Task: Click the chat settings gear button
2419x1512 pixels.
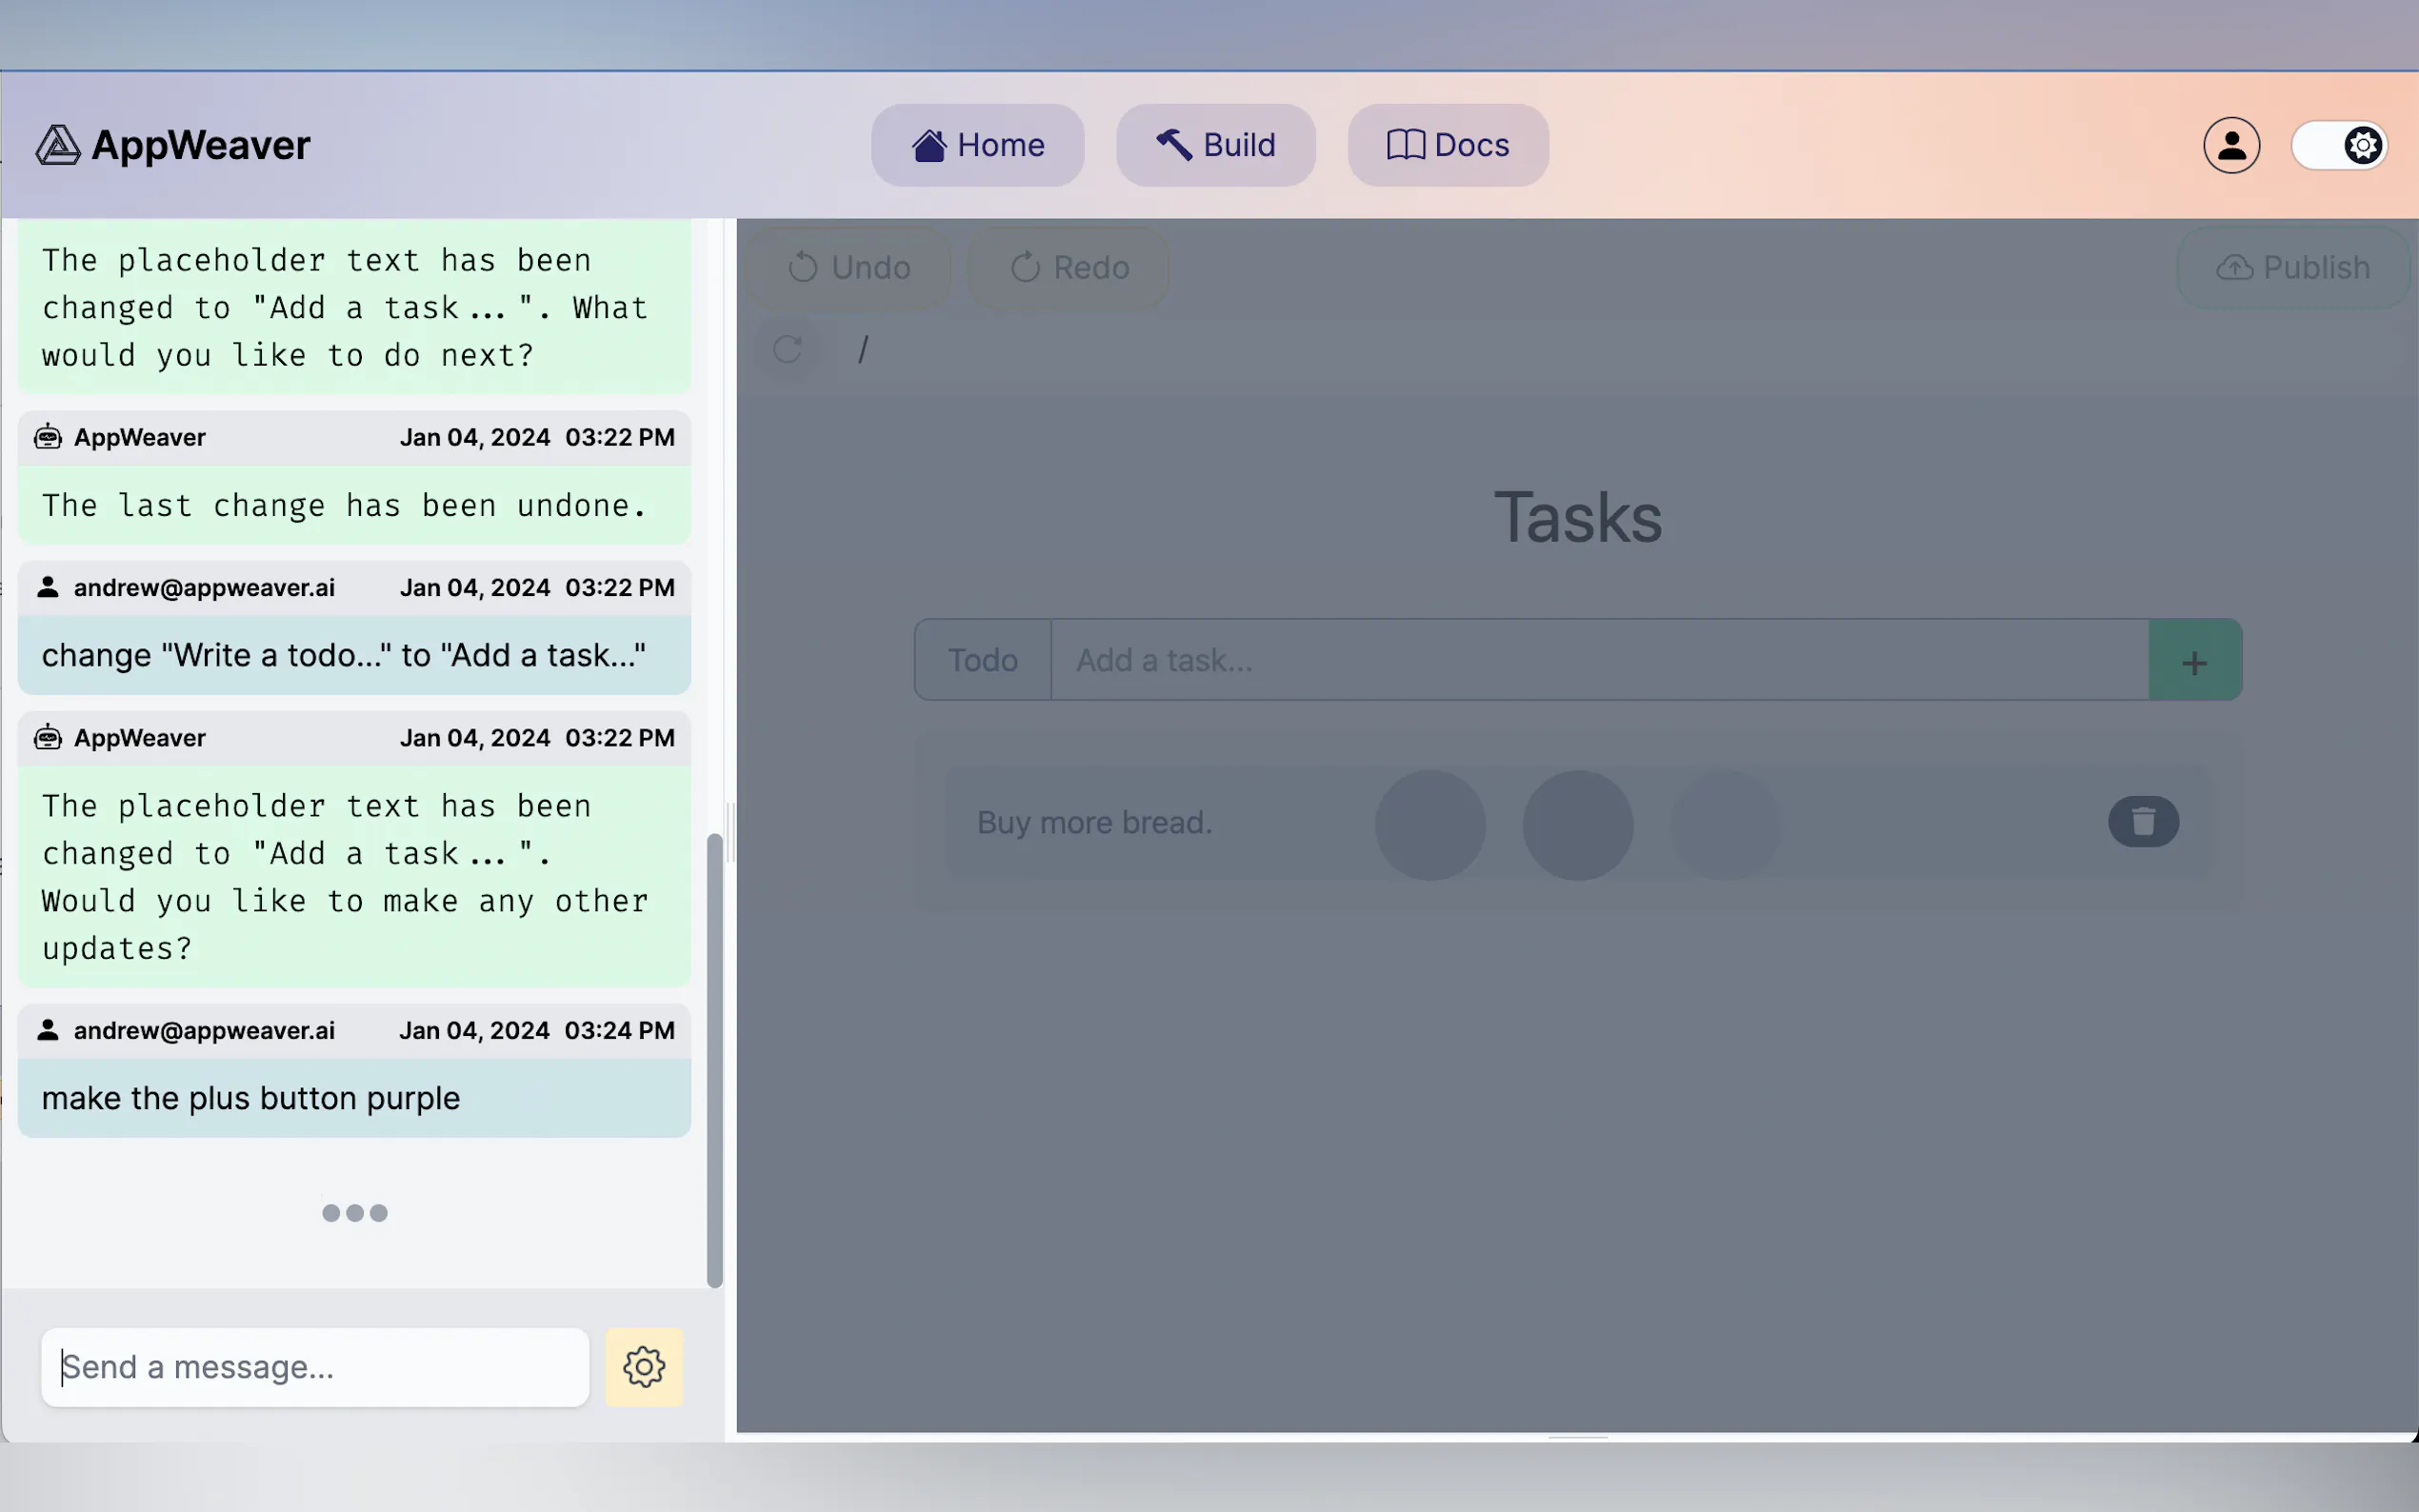Action: (x=644, y=1367)
